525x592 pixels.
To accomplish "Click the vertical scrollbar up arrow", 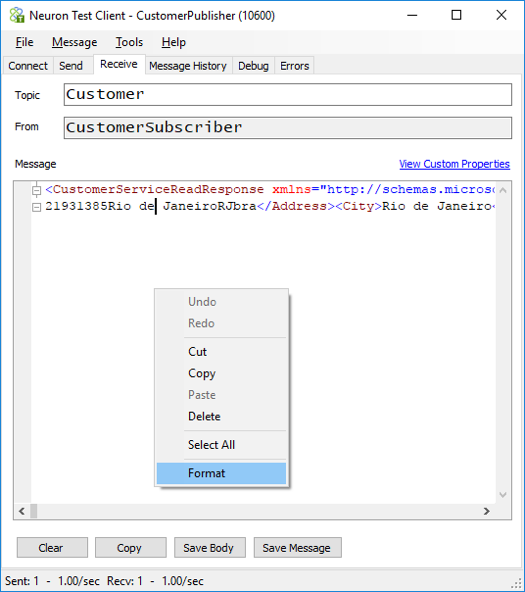I will point(503,190).
